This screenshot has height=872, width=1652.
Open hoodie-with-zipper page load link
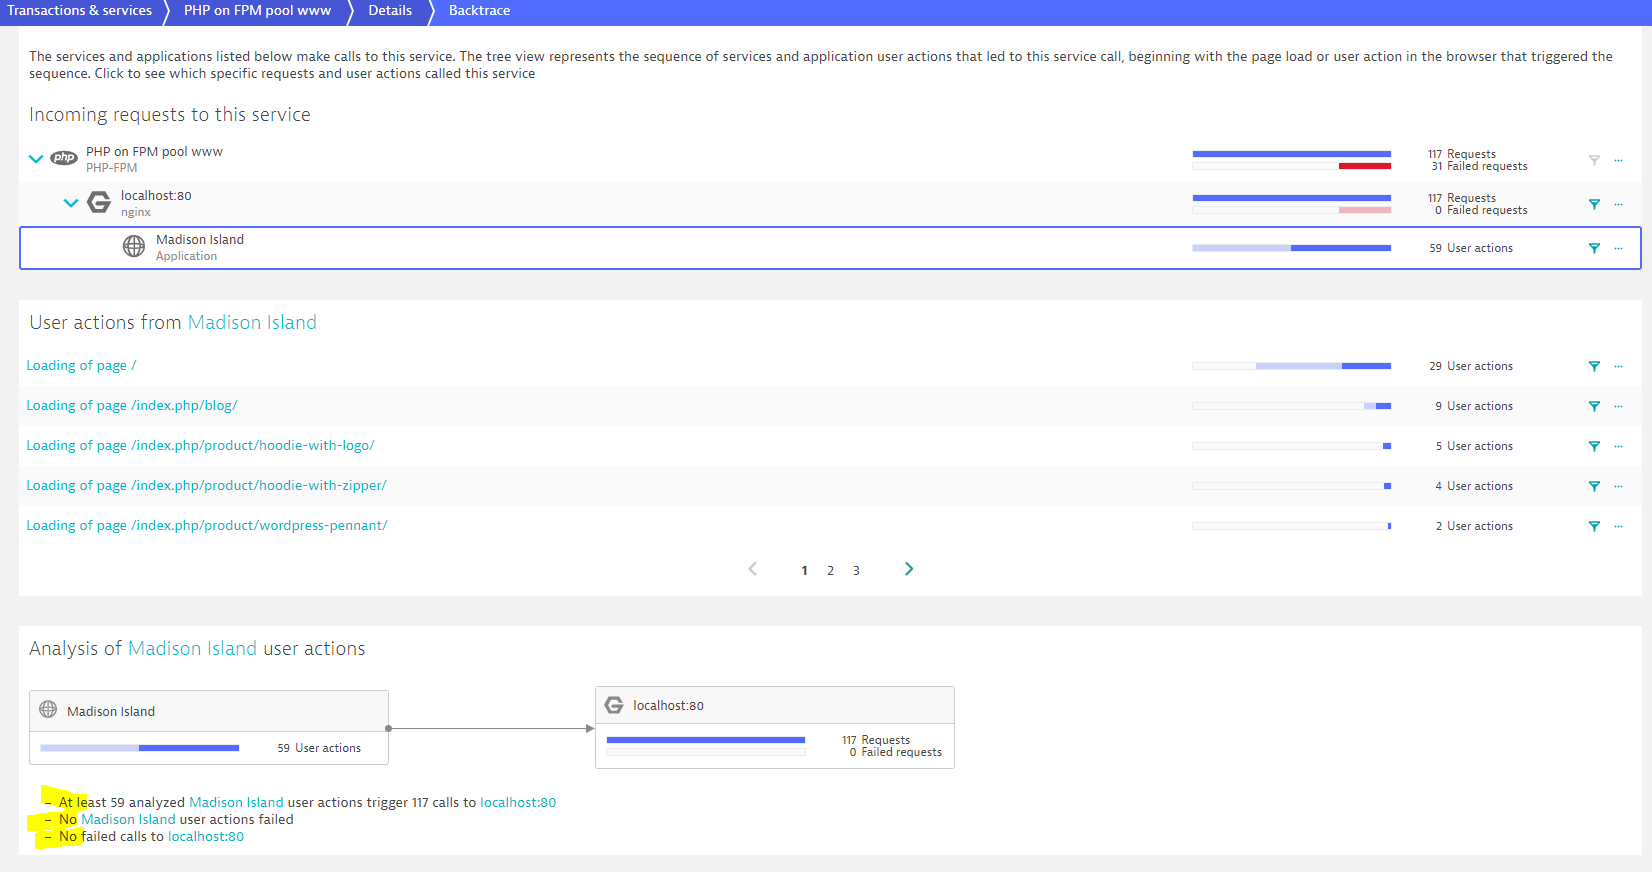click(x=206, y=486)
